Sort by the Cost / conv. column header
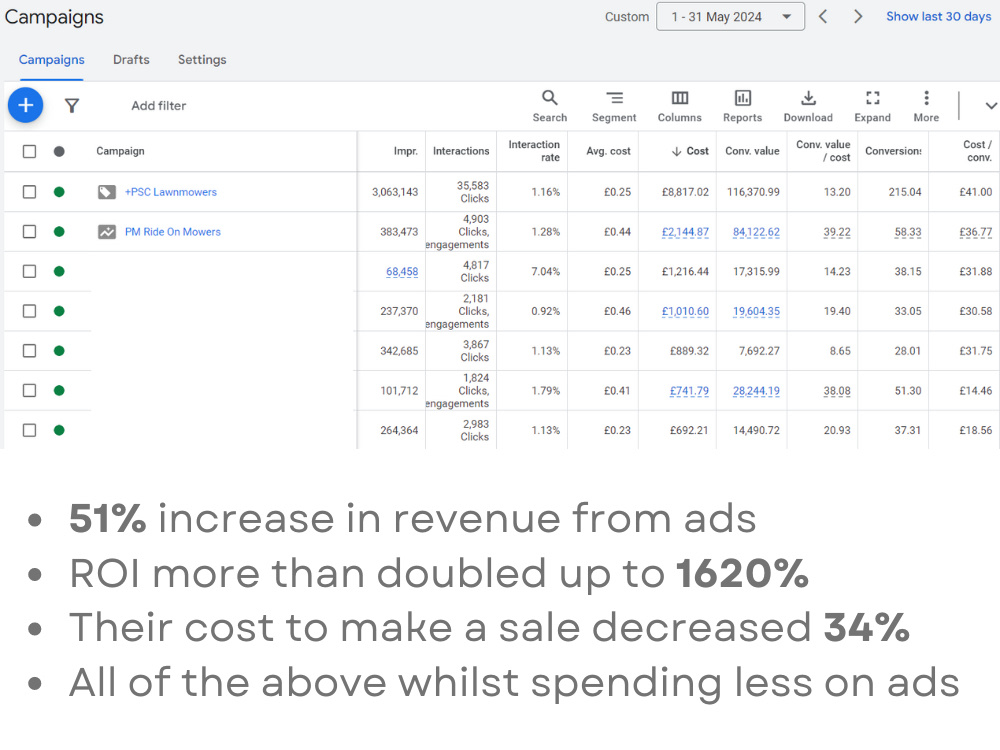The width and height of the screenshot is (1000, 750). [978, 151]
